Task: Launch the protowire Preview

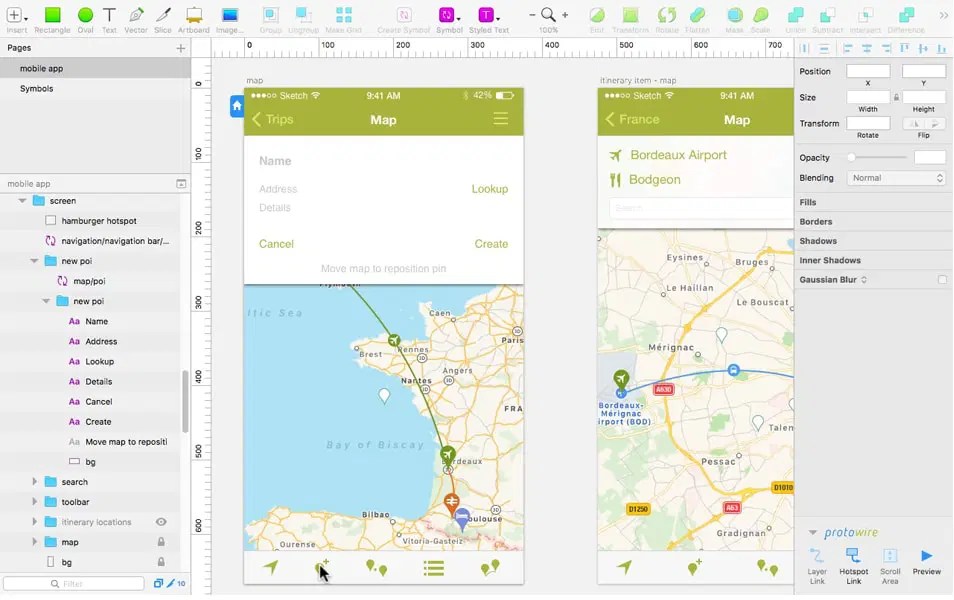Action: [926, 558]
